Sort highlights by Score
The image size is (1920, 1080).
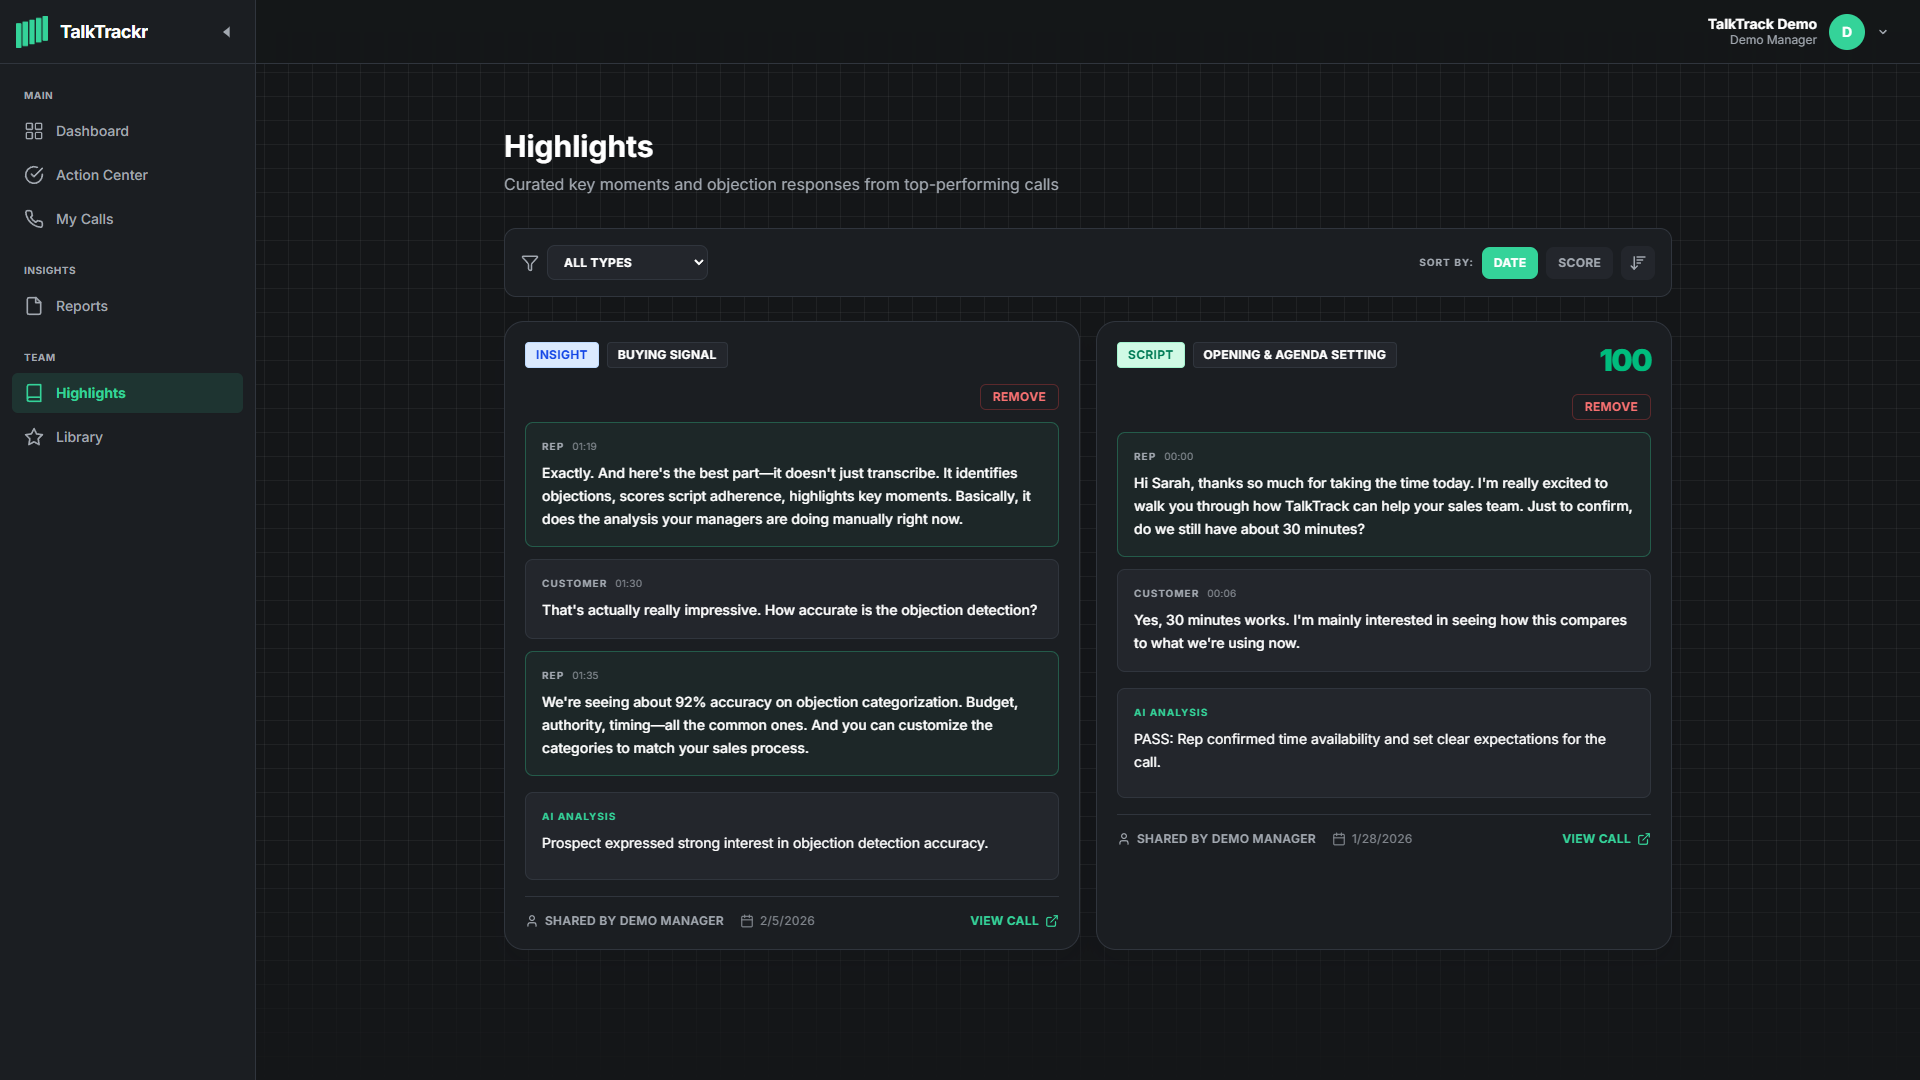[1578, 263]
